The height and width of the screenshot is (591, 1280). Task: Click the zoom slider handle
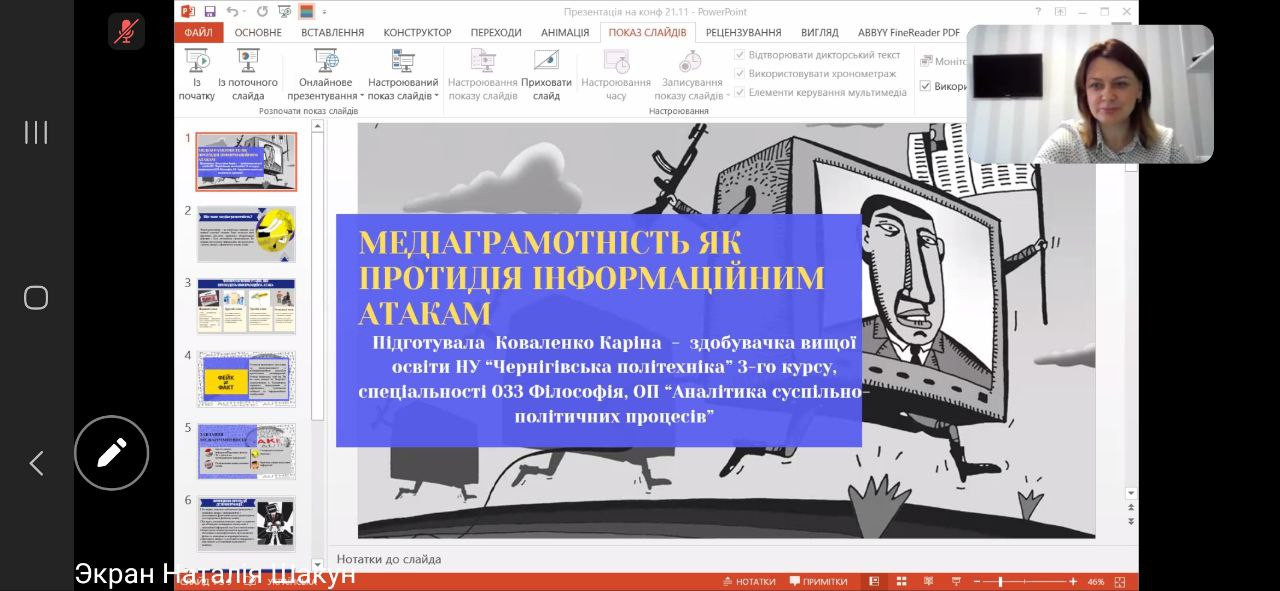(x=1000, y=581)
